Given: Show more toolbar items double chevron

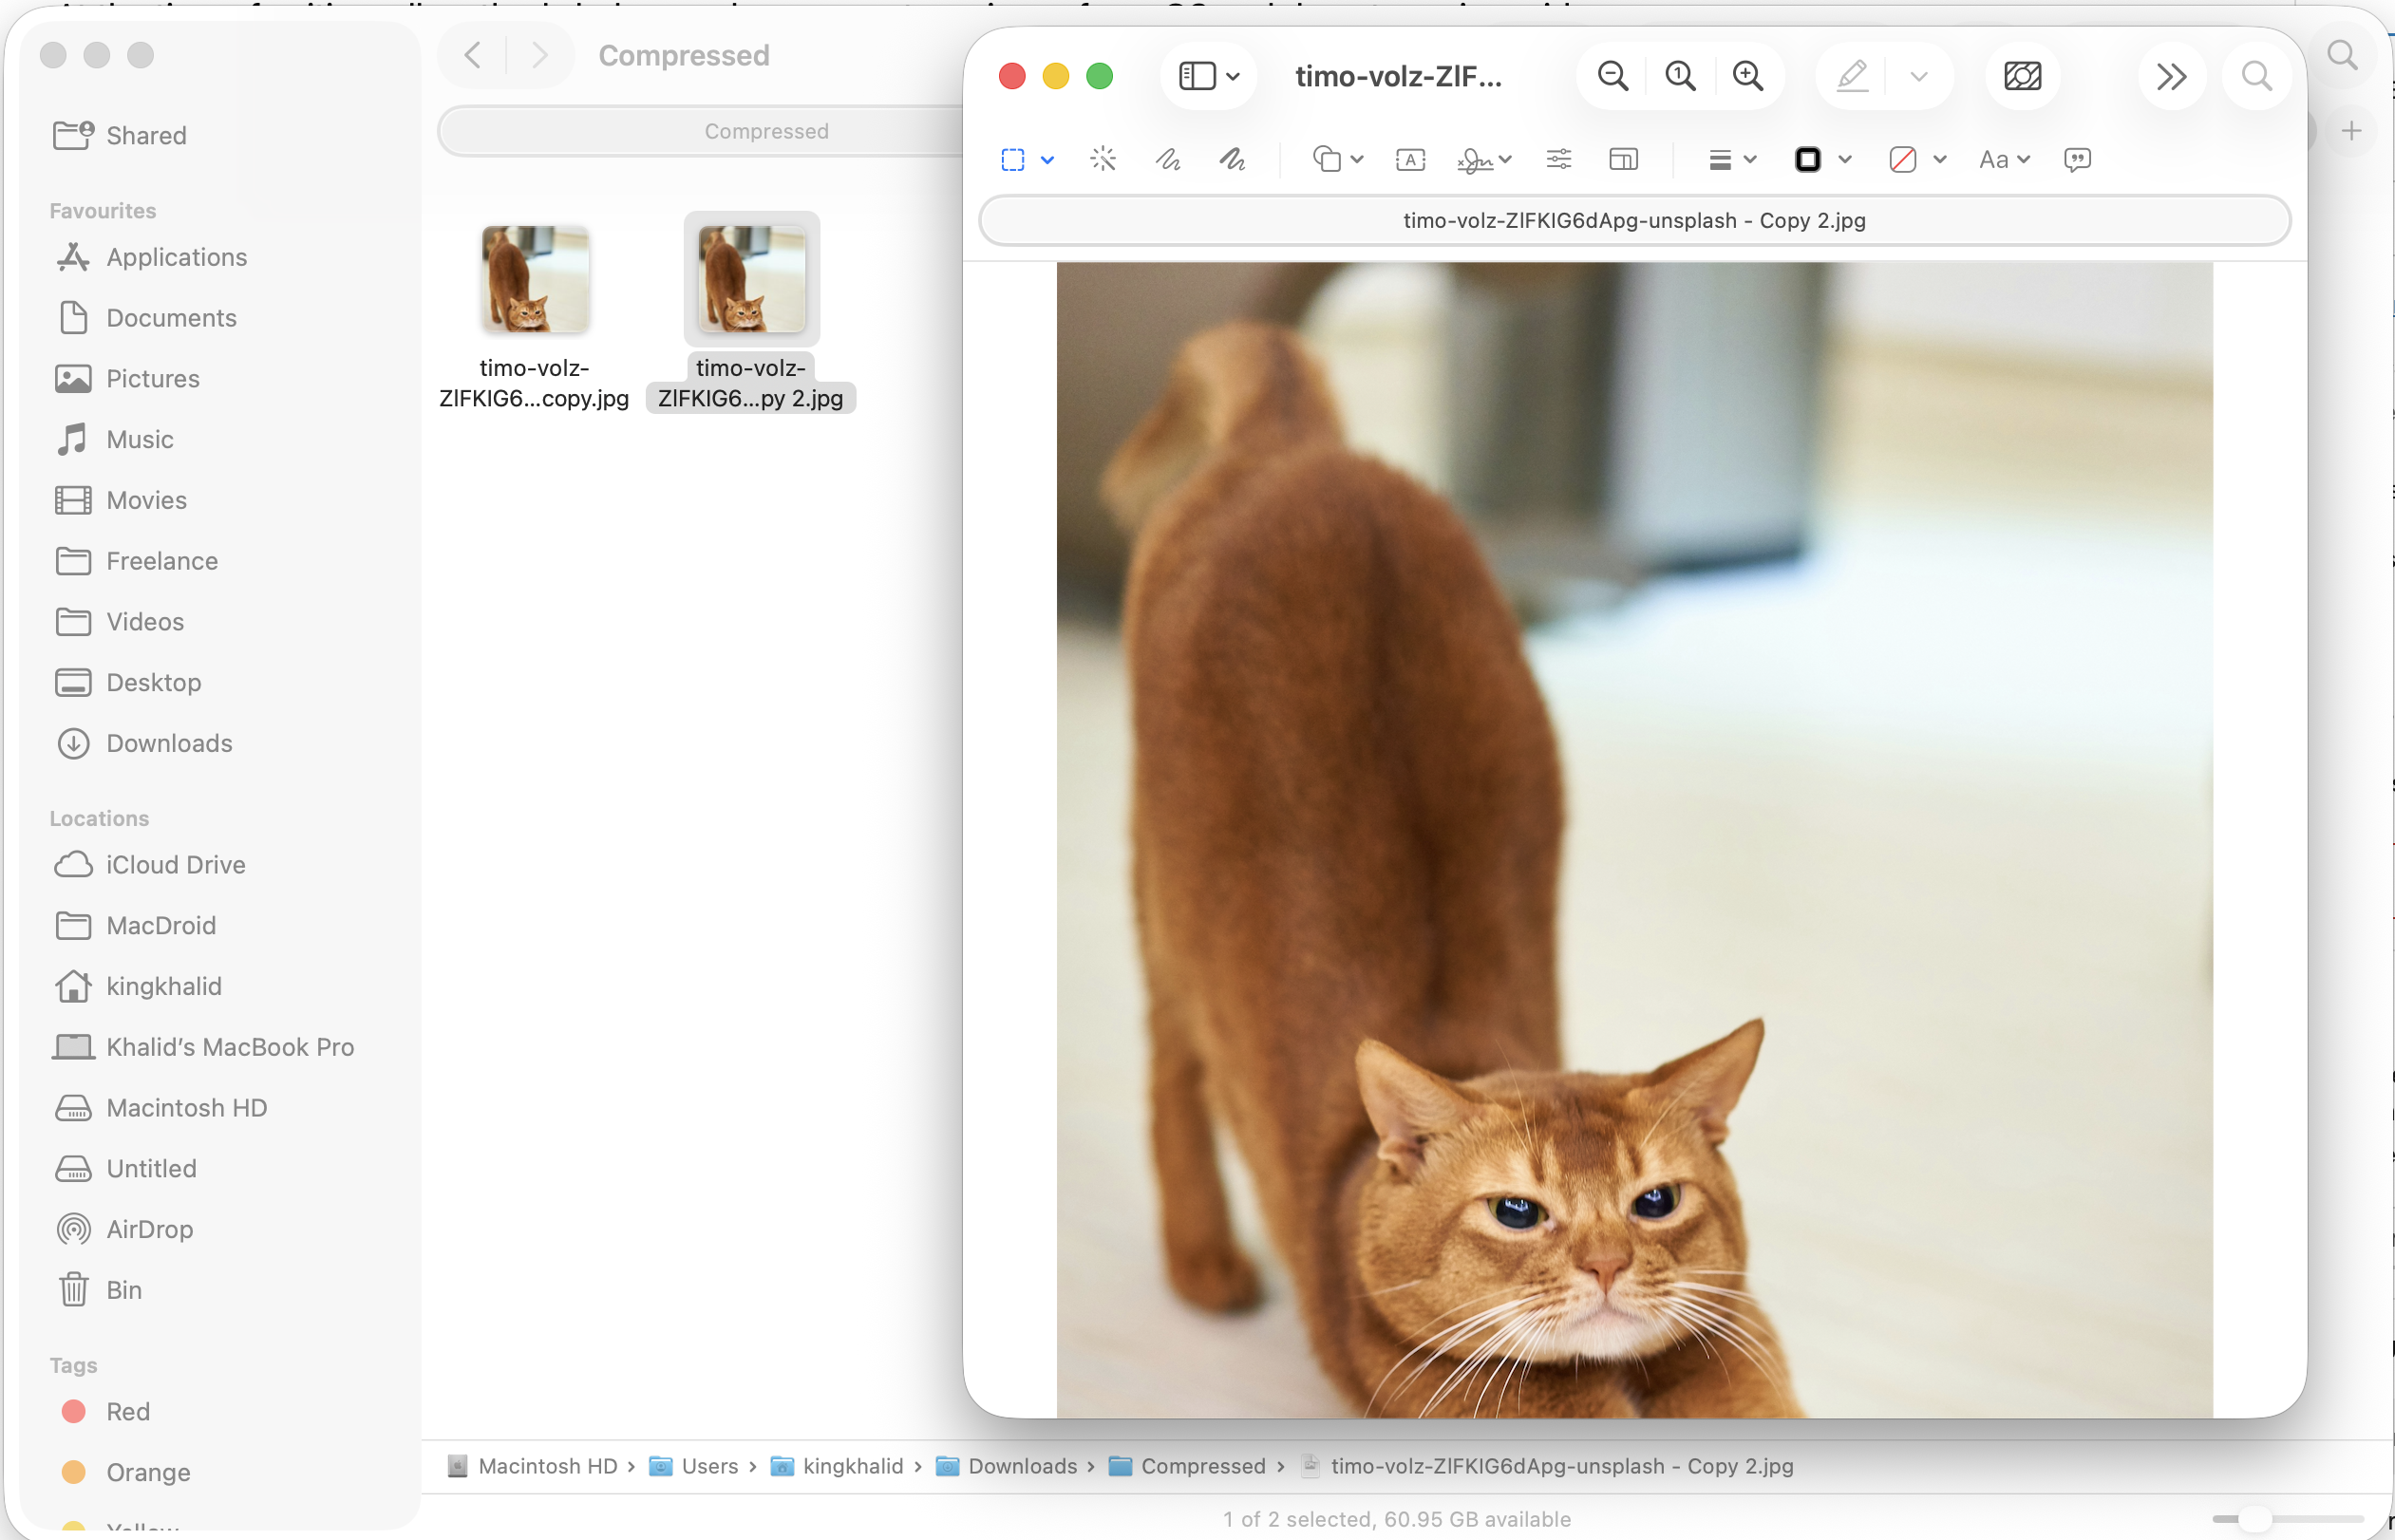Looking at the screenshot, I should coord(2171,77).
